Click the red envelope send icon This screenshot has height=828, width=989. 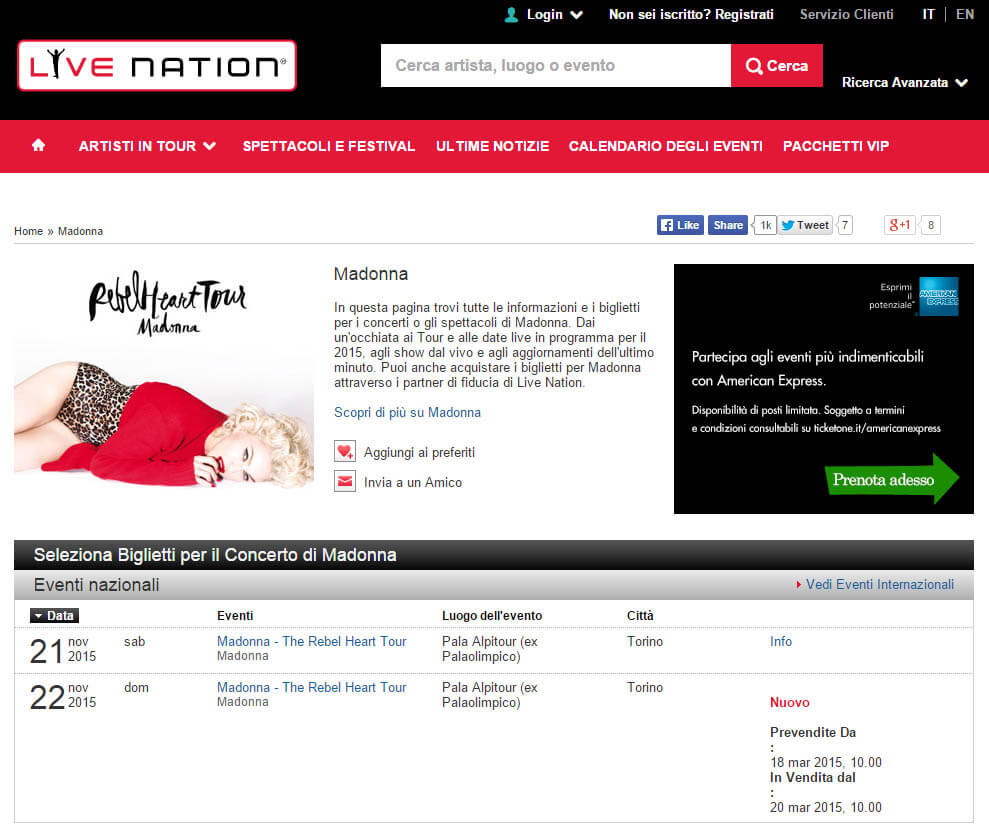point(344,482)
